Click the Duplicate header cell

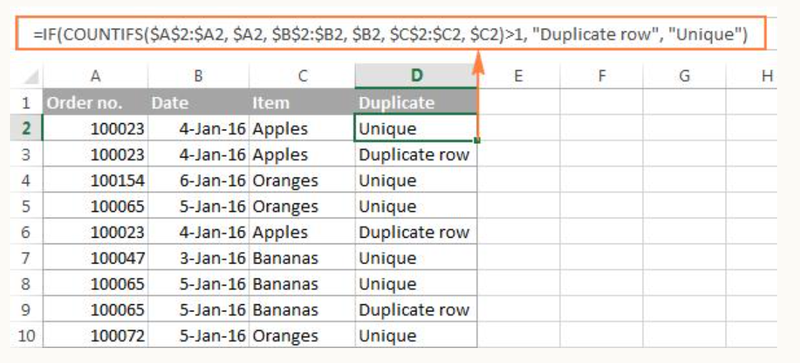click(x=416, y=102)
